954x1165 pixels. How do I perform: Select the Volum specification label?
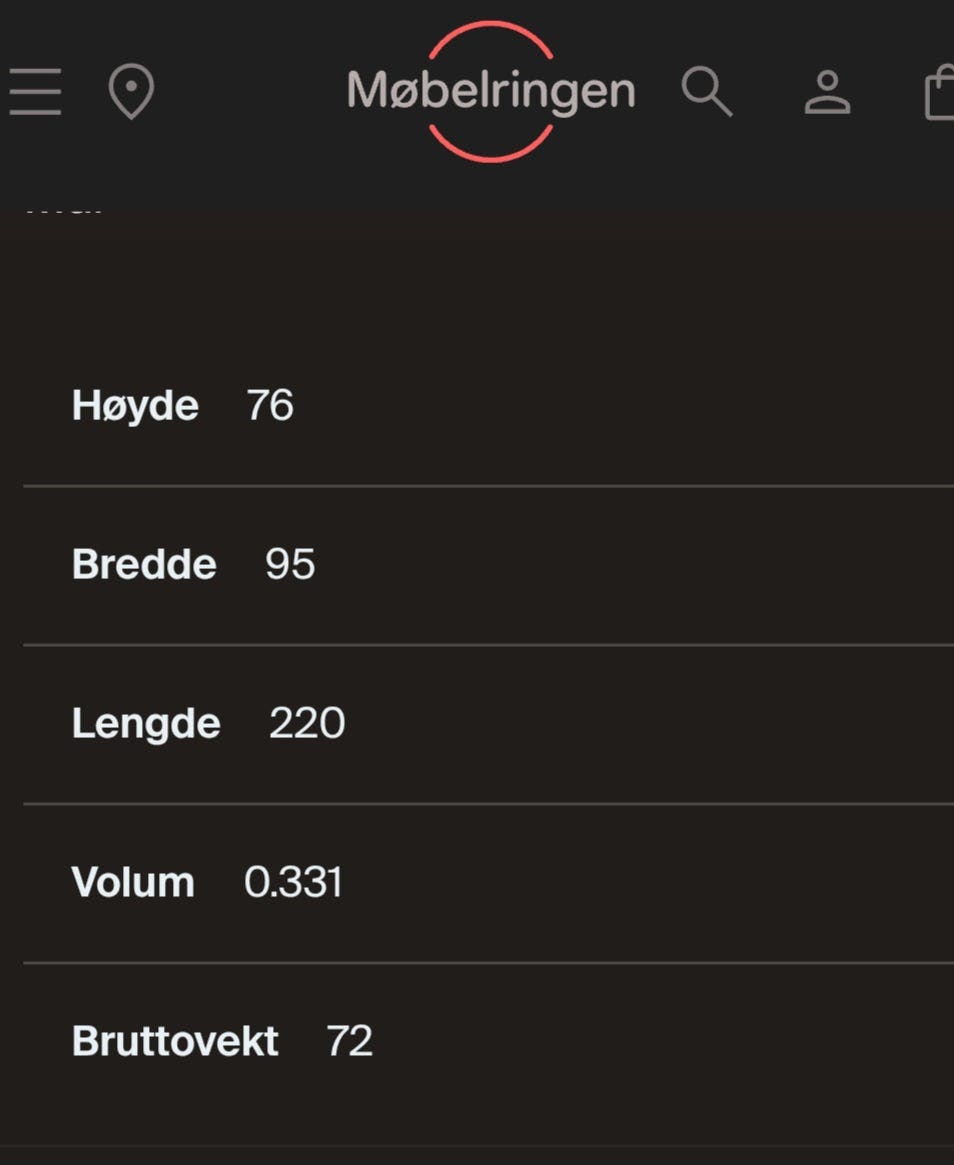(x=133, y=882)
